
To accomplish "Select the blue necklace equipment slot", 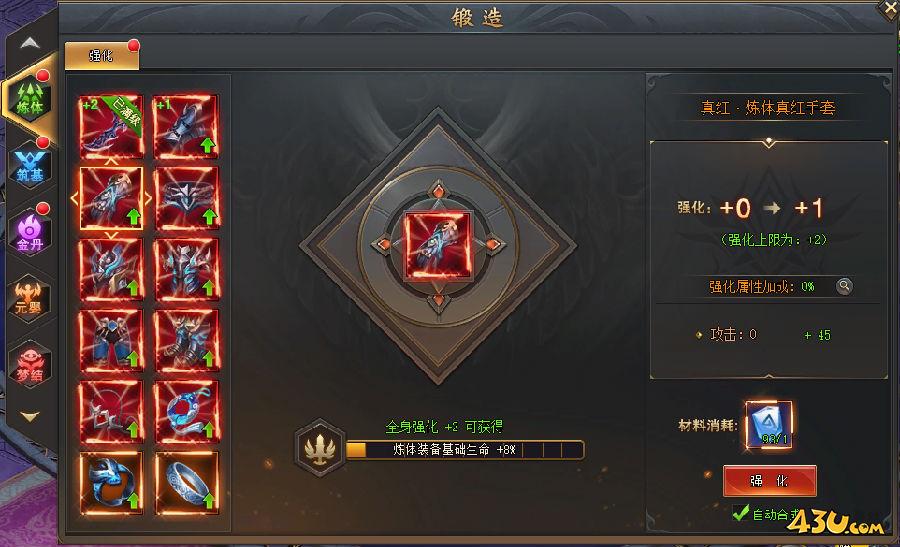I will (x=187, y=412).
